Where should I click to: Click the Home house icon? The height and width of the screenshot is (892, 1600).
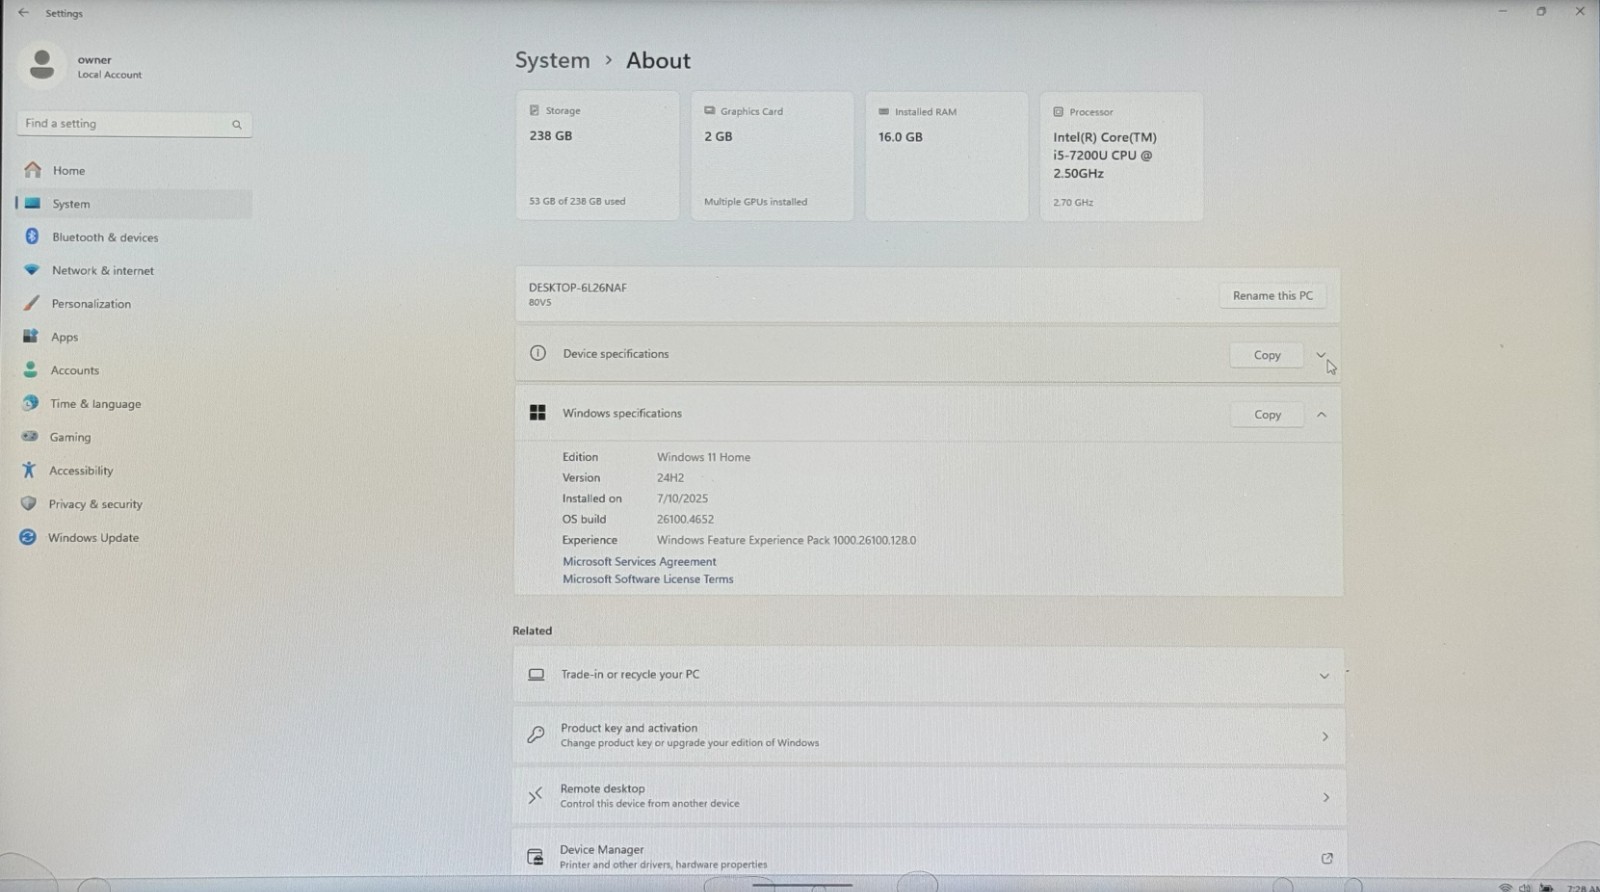pos(33,170)
